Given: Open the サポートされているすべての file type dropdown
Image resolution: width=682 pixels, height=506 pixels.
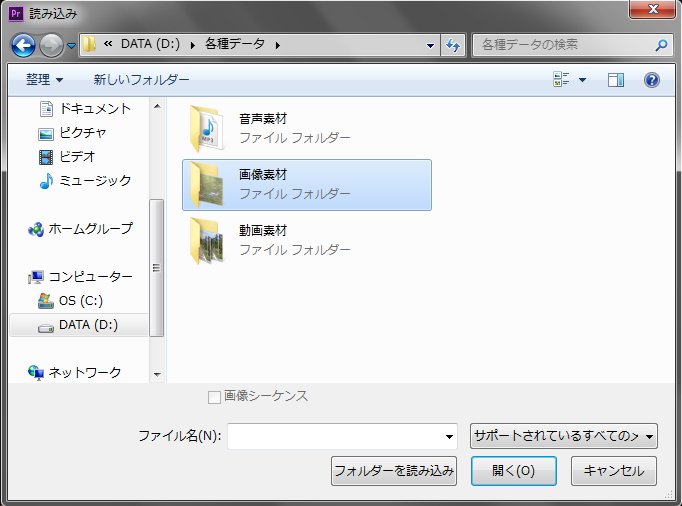Looking at the screenshot, I should pyautogui.click(x=564, y=436).
